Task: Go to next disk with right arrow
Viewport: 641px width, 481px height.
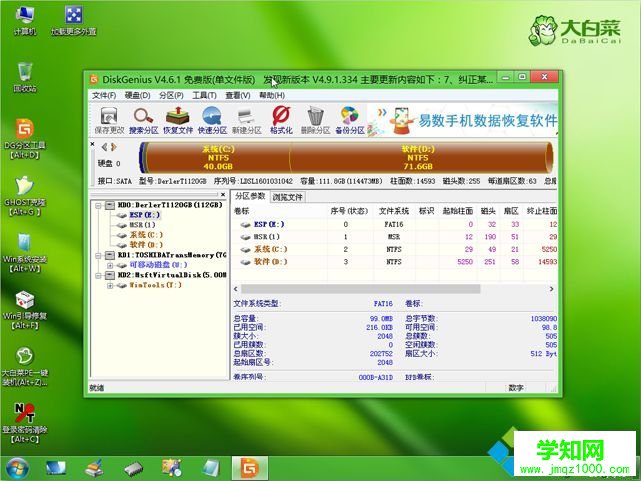Action: click(x=114, y=147)
